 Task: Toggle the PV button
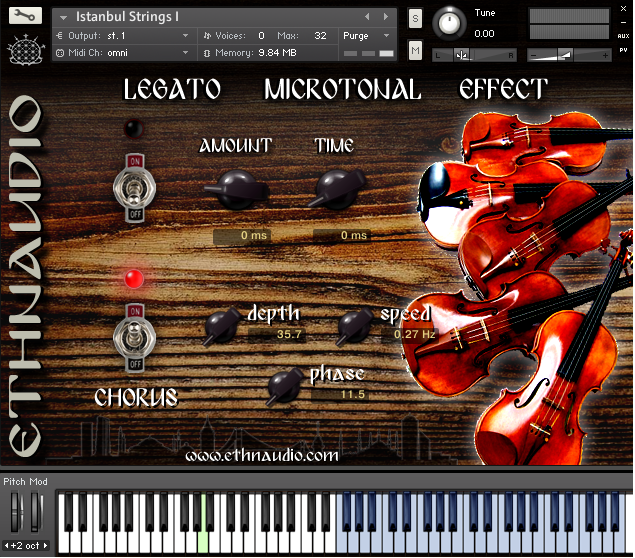[x=623, y=50]
